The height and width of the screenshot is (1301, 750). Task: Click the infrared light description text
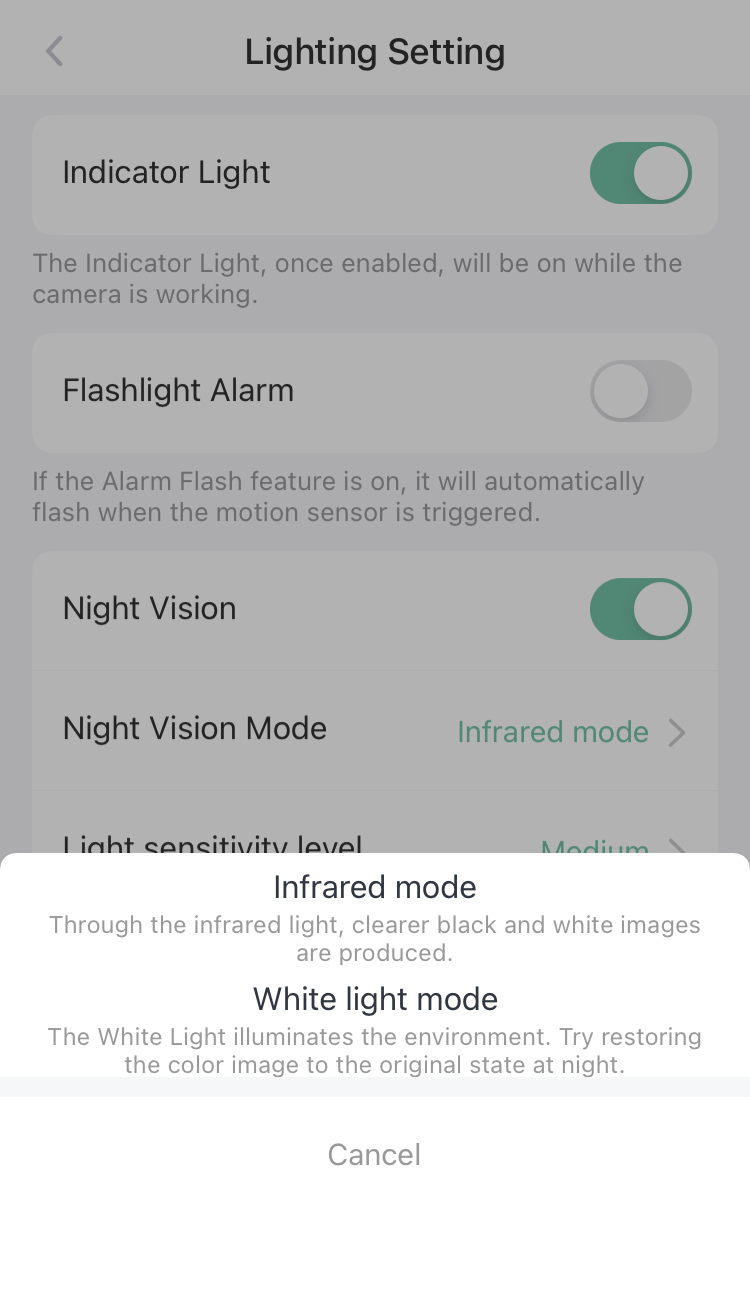point(375,939)
